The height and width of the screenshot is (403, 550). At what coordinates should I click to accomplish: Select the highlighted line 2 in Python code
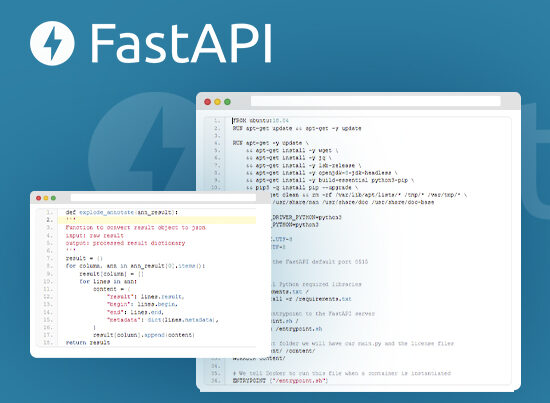pyautogui.click(x=157, y=220)
